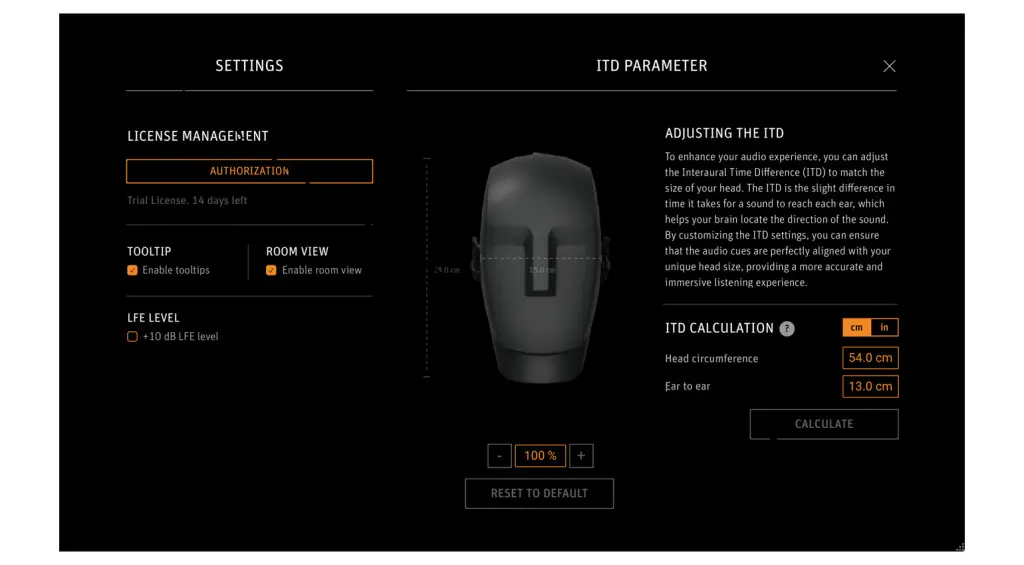1024x565 pixels.
Task: Edit the Head circumference value
Action: (x=871, y=358)
